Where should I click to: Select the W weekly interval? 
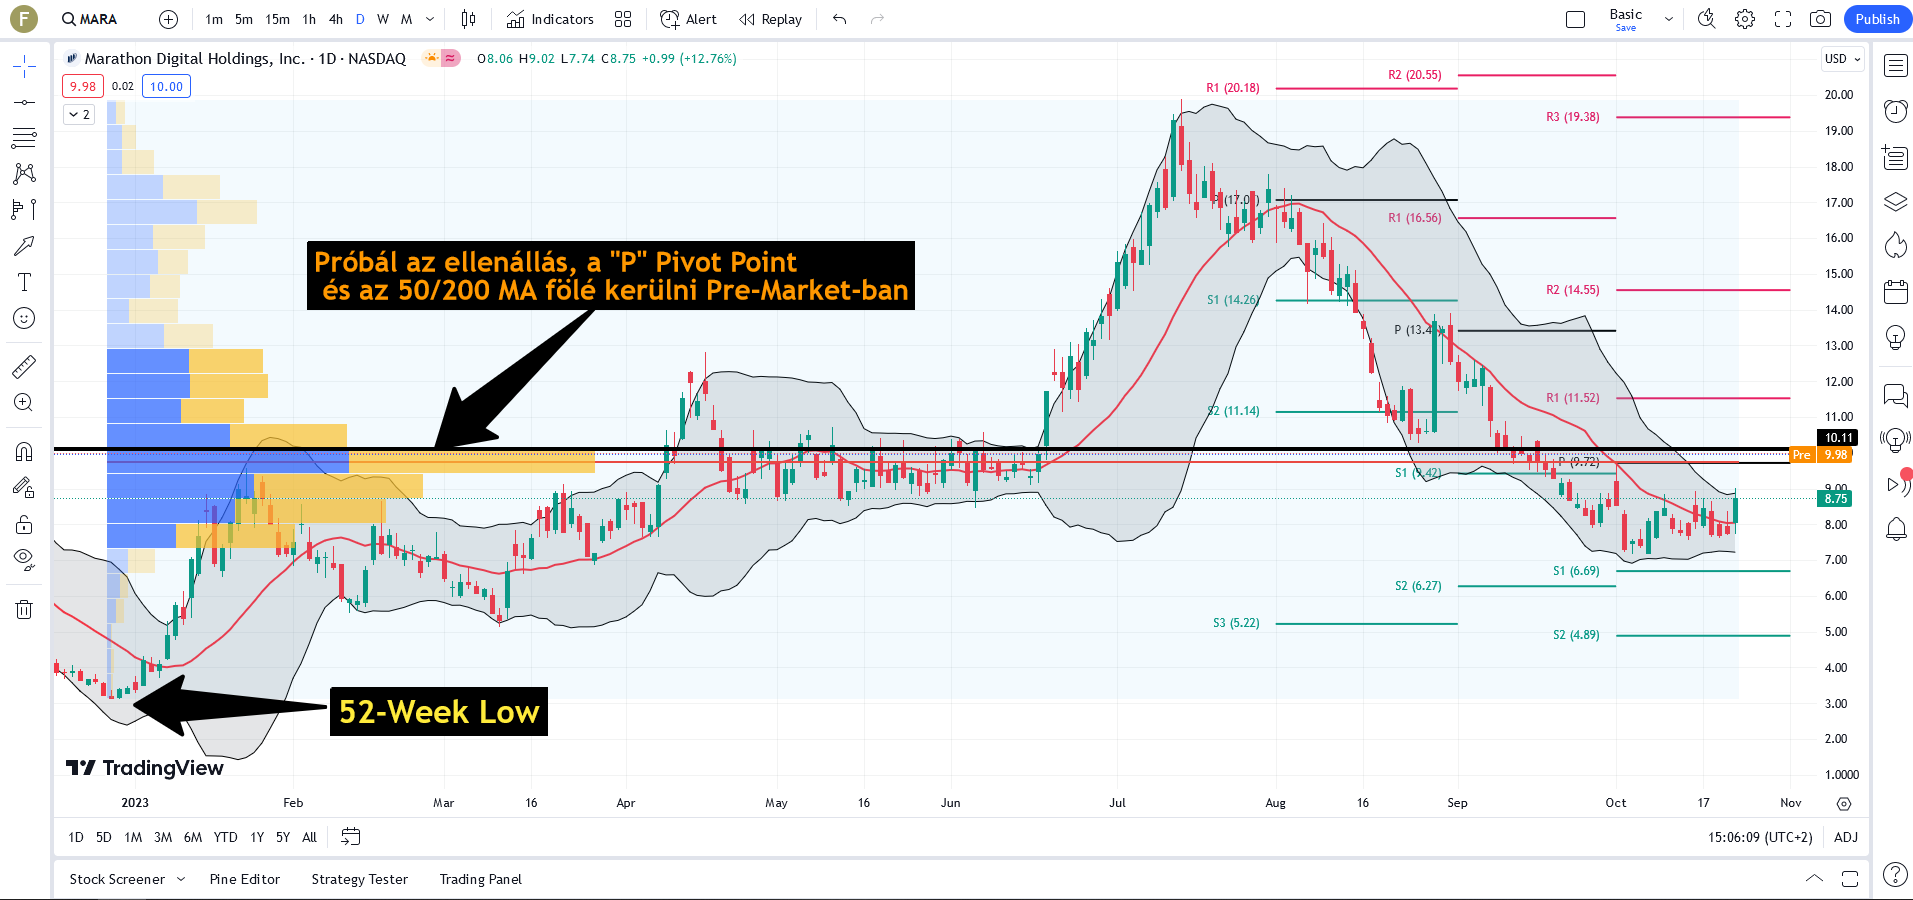click(x=382, y=19)
